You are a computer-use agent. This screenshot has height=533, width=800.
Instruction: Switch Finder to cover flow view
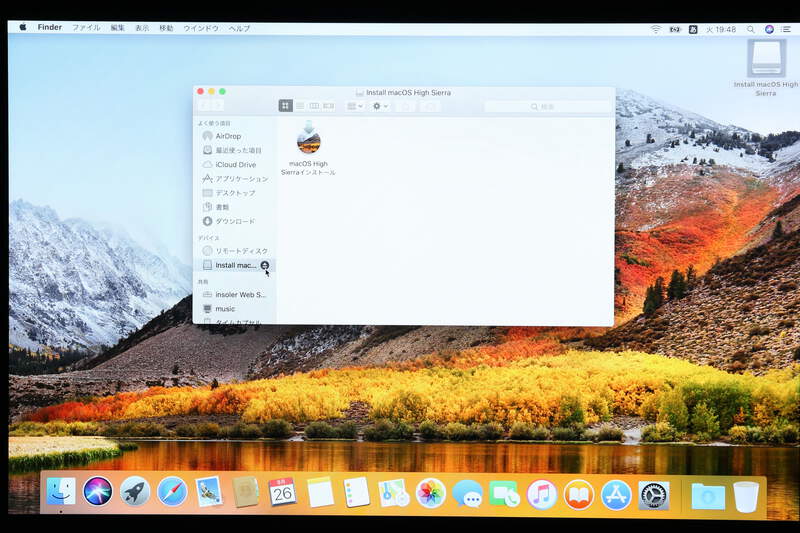tap(329, 106)
